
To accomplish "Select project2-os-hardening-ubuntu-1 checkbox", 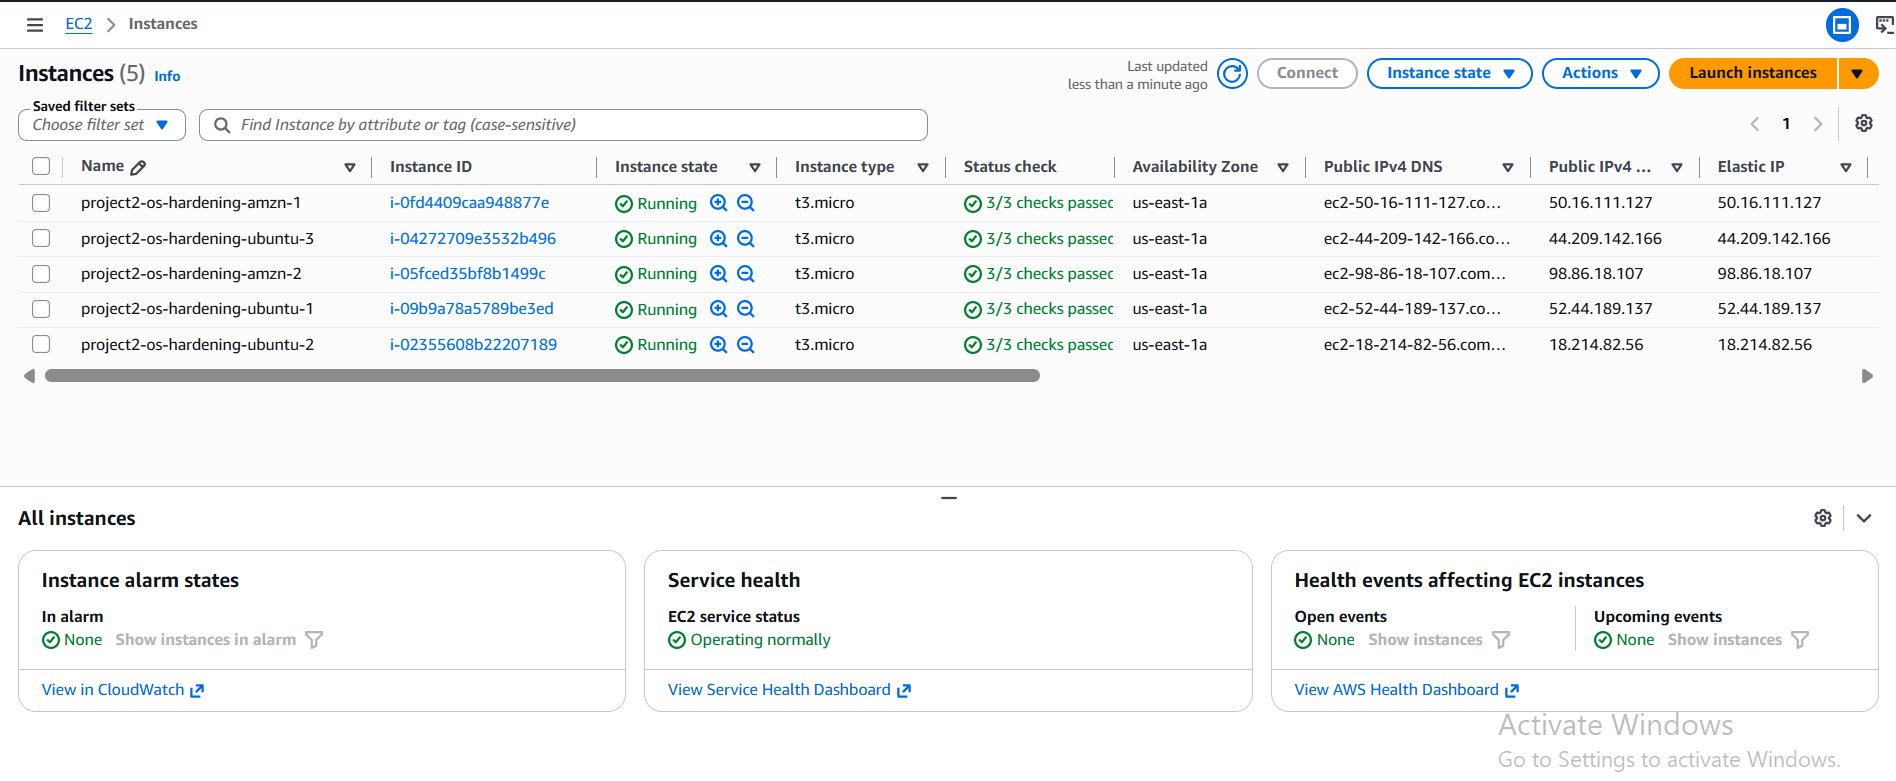I will [41, 309].
